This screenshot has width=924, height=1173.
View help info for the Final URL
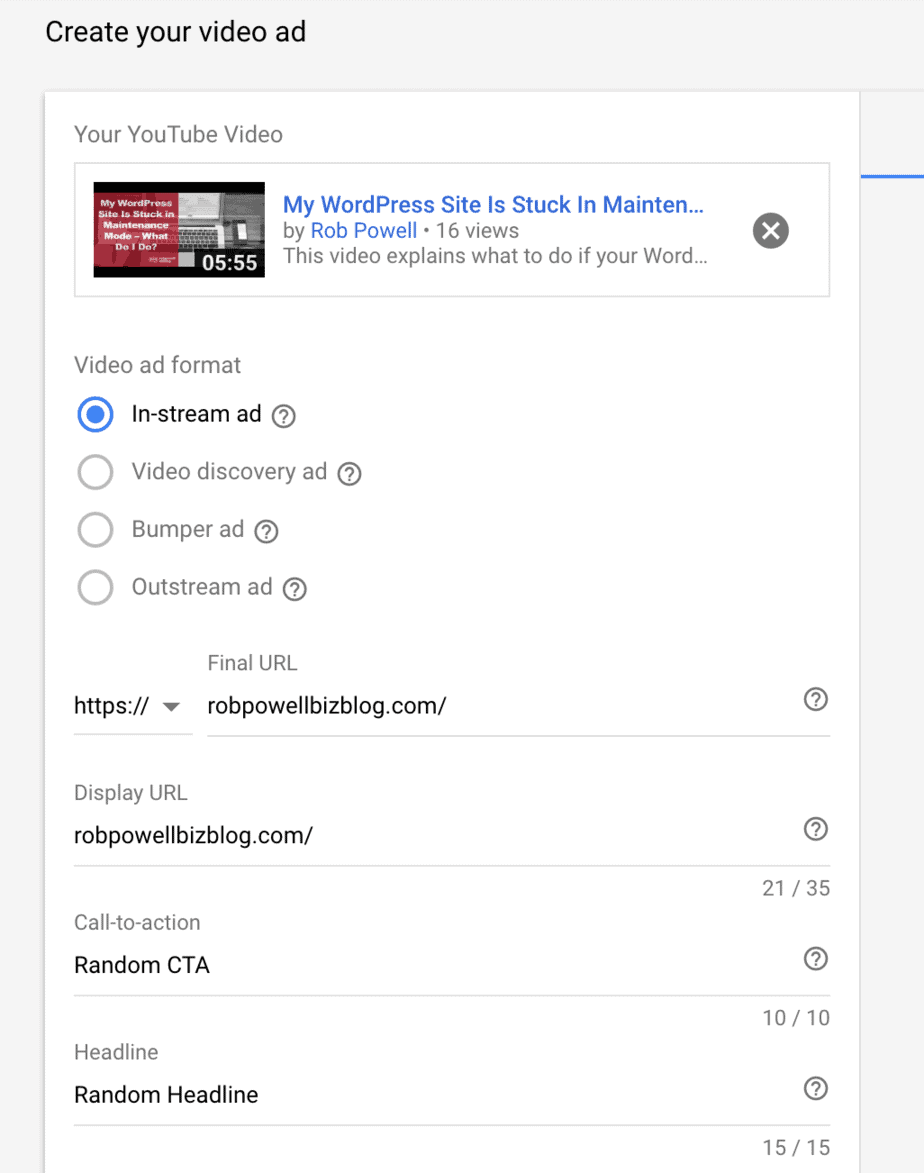click(816, 700)
